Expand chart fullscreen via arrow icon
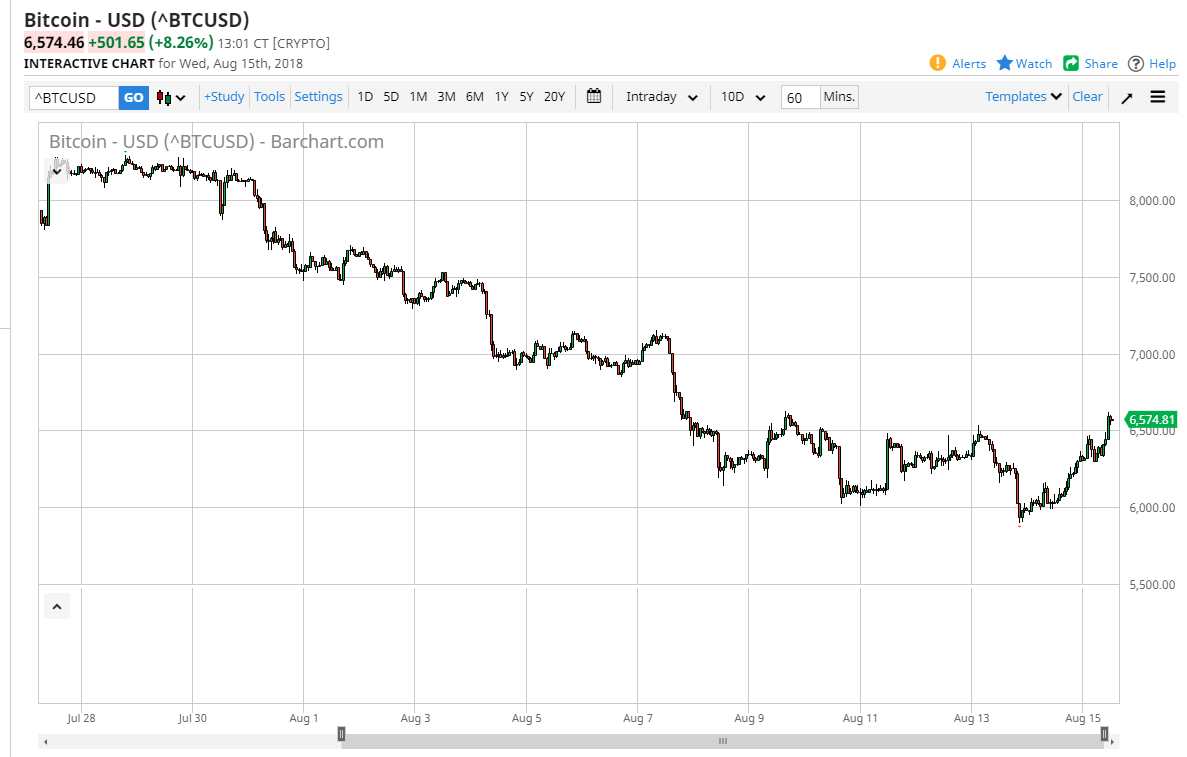The height and width of the screenshot is (757, 1187). [x=1127, y=97]
